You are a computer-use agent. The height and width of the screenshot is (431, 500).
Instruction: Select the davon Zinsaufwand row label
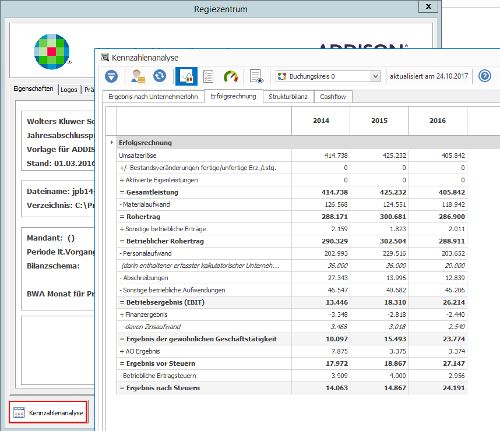pyautogui.click(x=152, y=327)
